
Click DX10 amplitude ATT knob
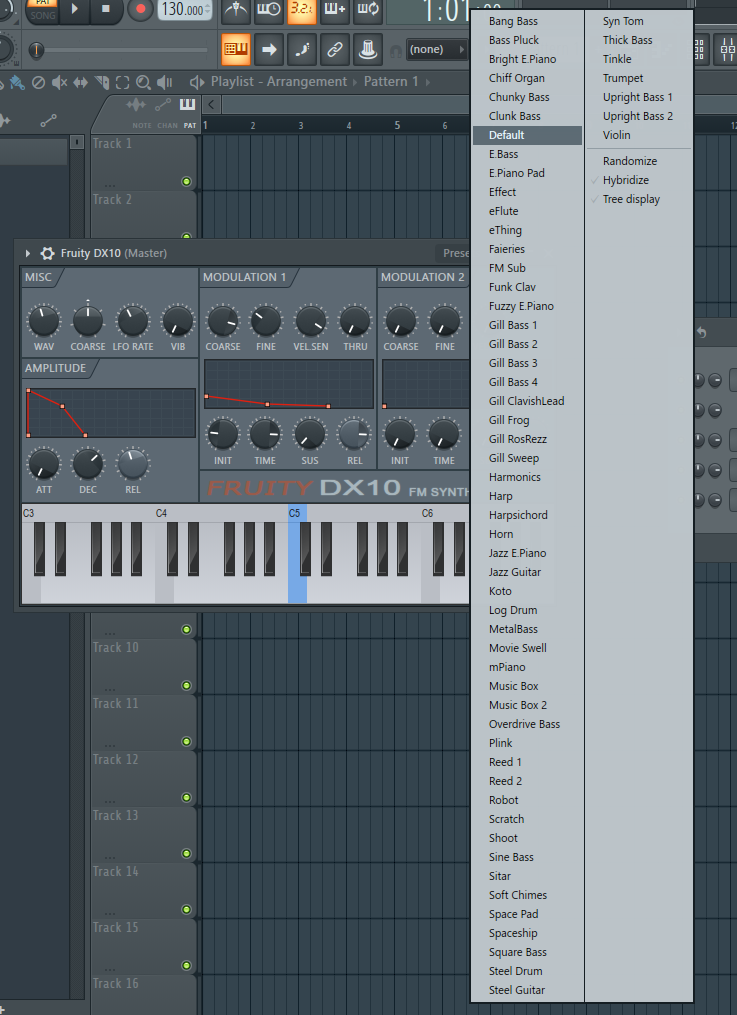click(44, 463)
